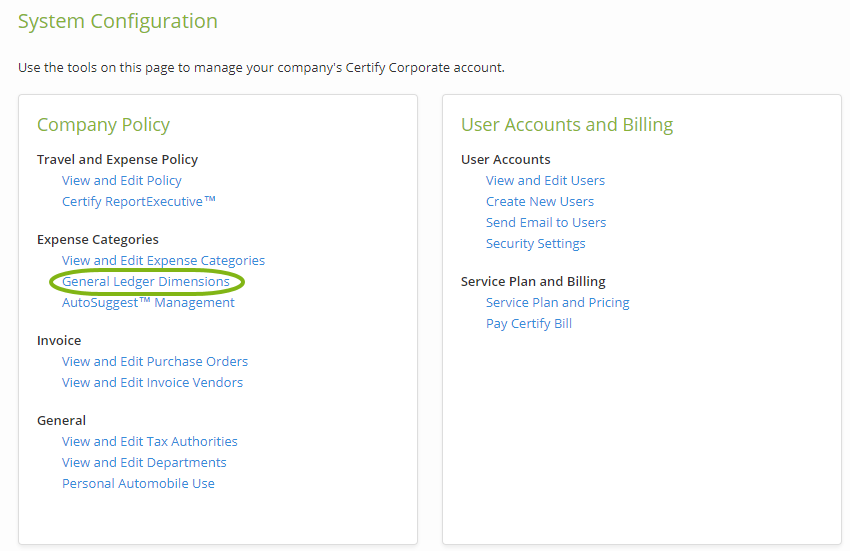Open Personal Automobile Use link

[138, 484]
